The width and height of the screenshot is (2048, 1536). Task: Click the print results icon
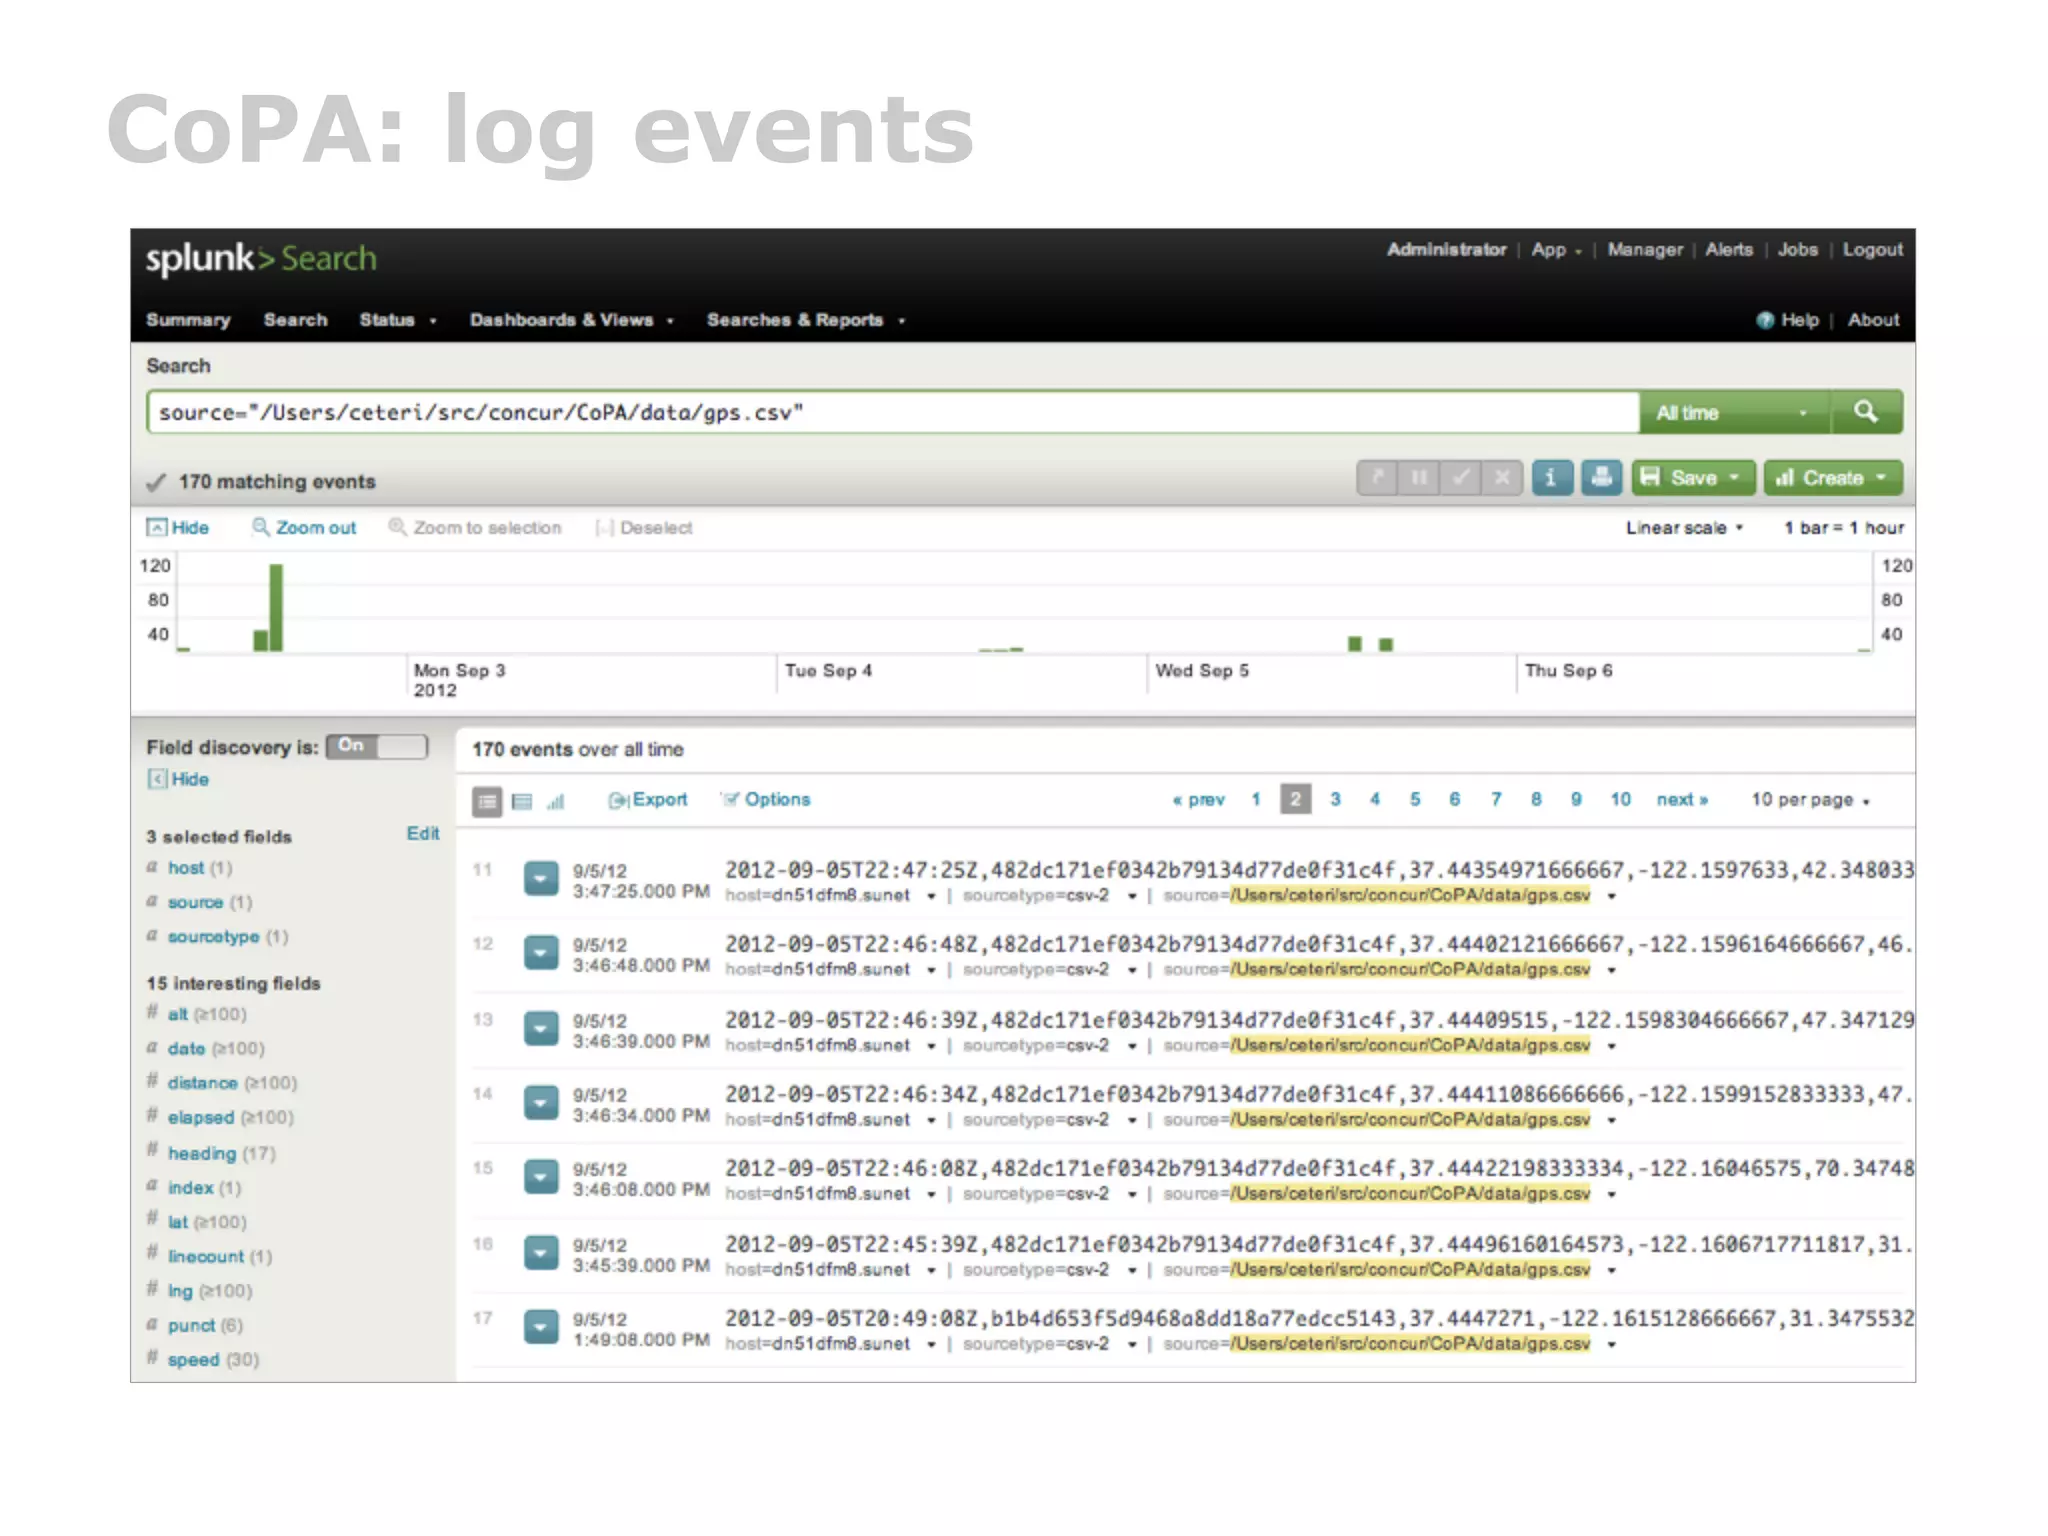pyautogui.click(x=1601, y=478)
